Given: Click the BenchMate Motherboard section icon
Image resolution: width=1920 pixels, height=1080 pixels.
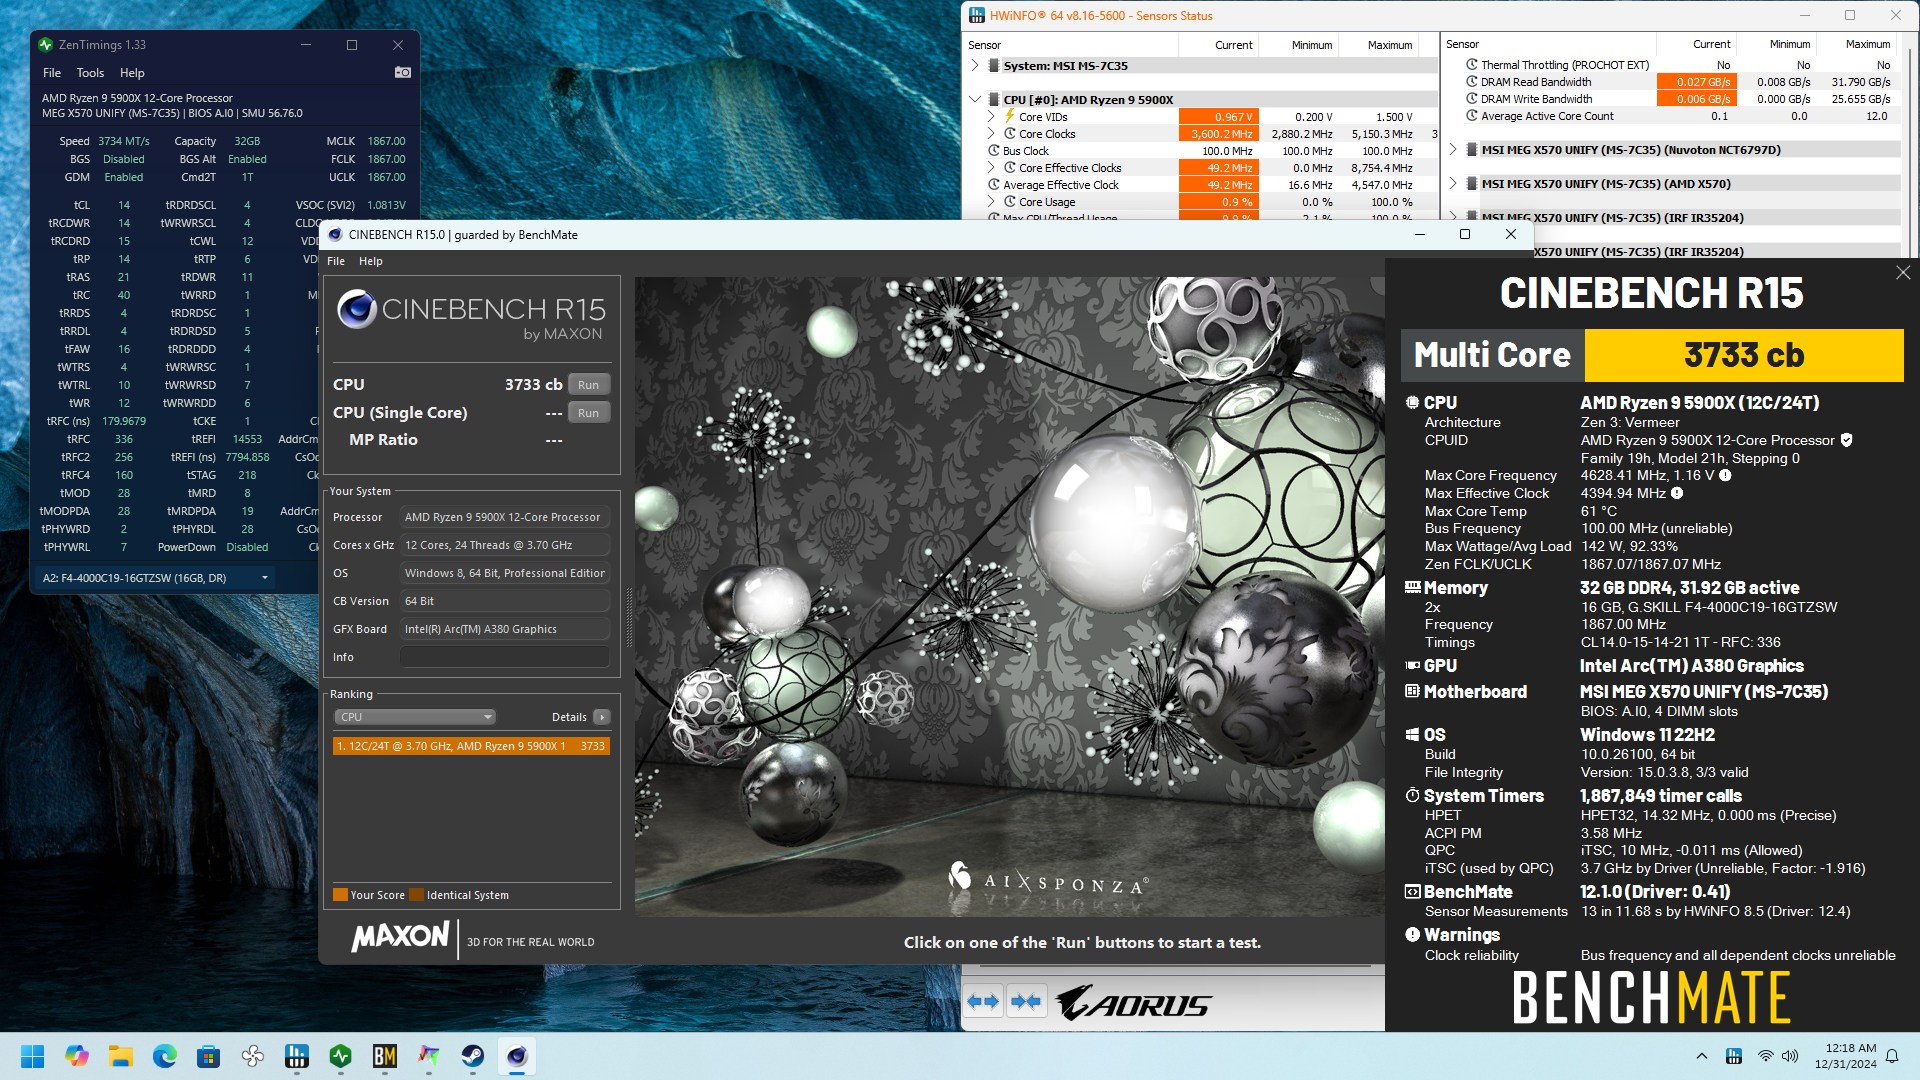Looking at the screenshot, I should 1412,692.
